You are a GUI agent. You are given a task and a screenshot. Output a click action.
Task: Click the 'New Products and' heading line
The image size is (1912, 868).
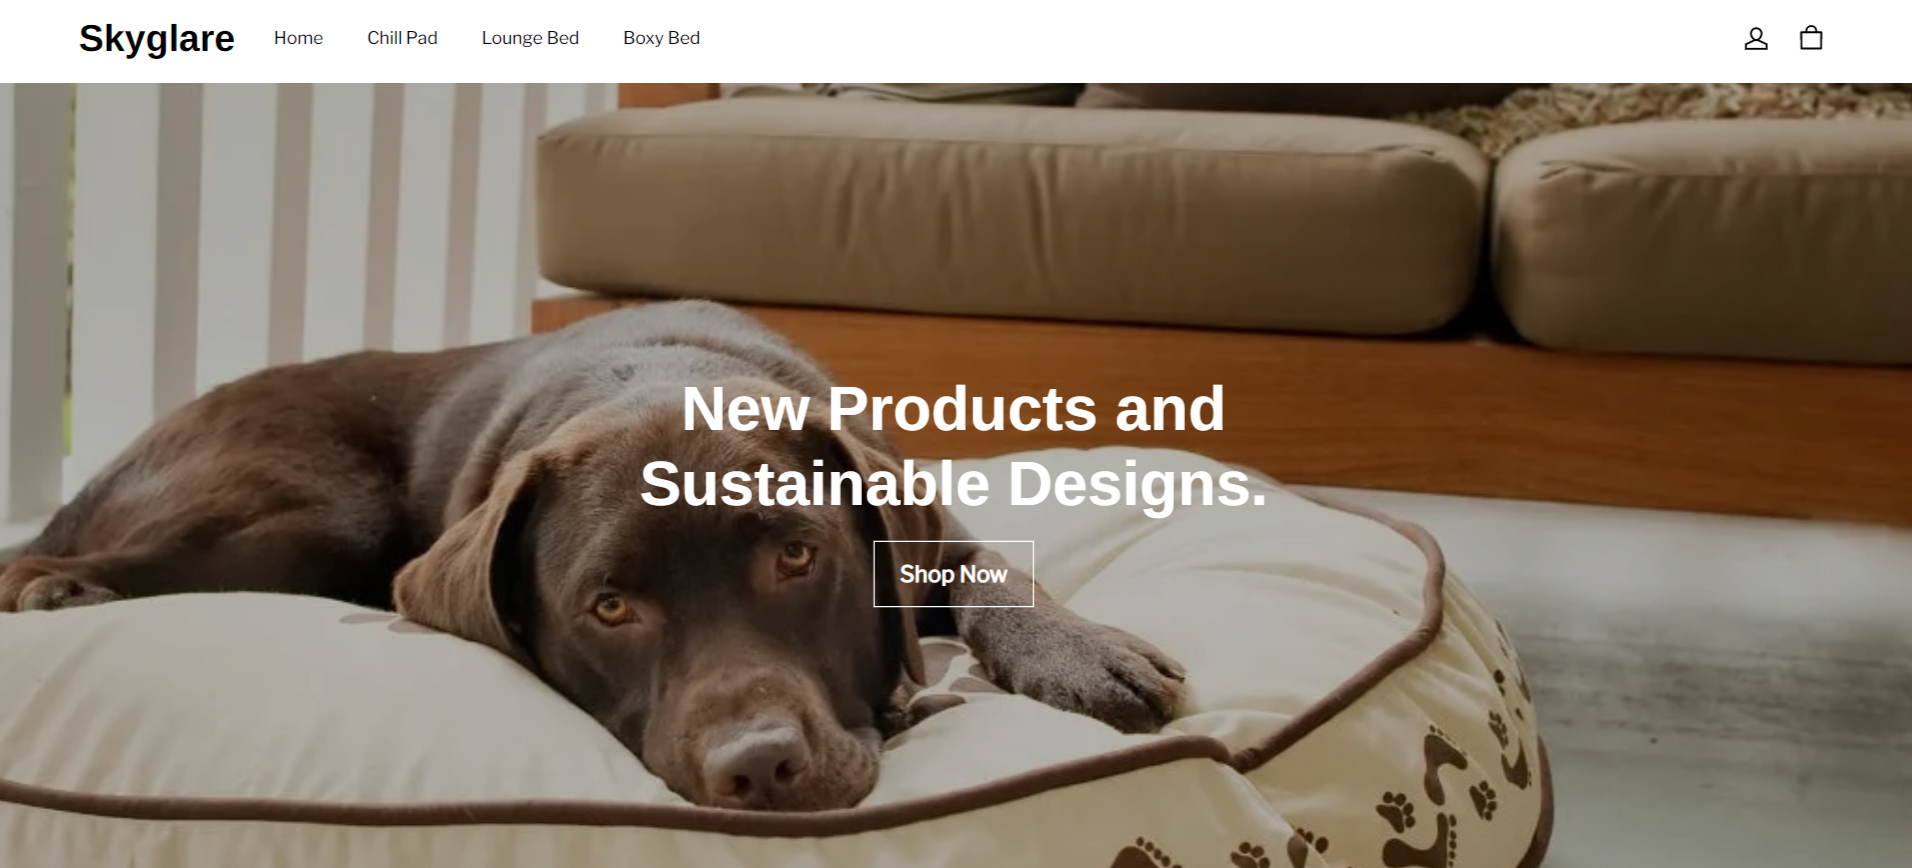[953, 408]
